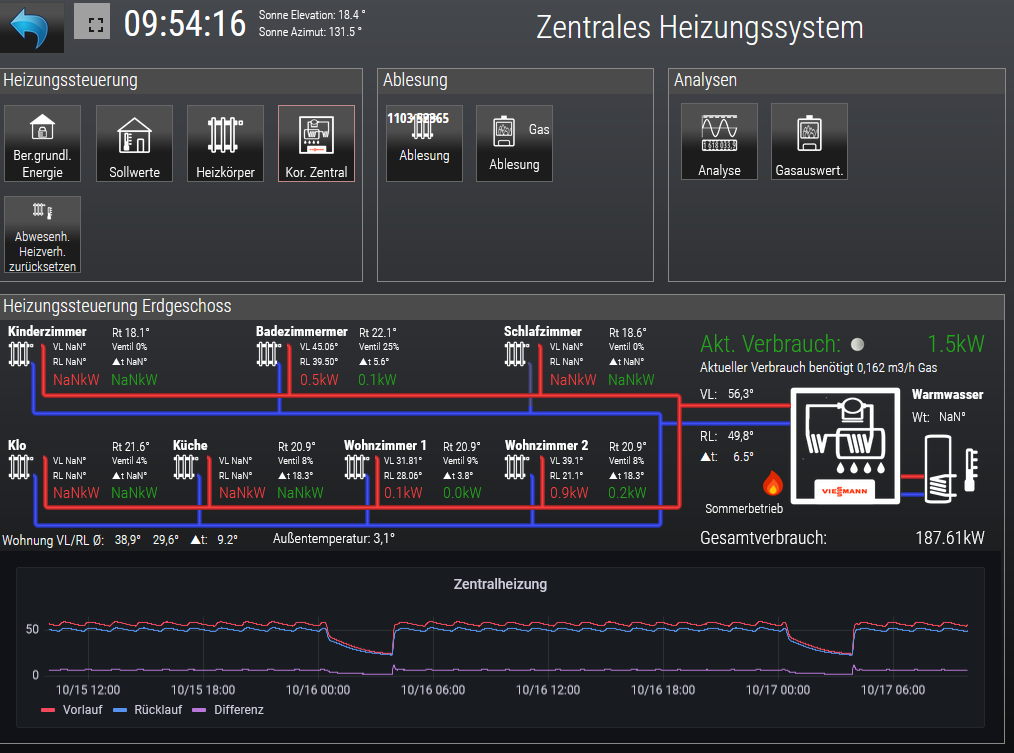The width and height of the screenshot is (1014, 753).
Task: Click the blue back arrow icon
Action: pos(30,27)
